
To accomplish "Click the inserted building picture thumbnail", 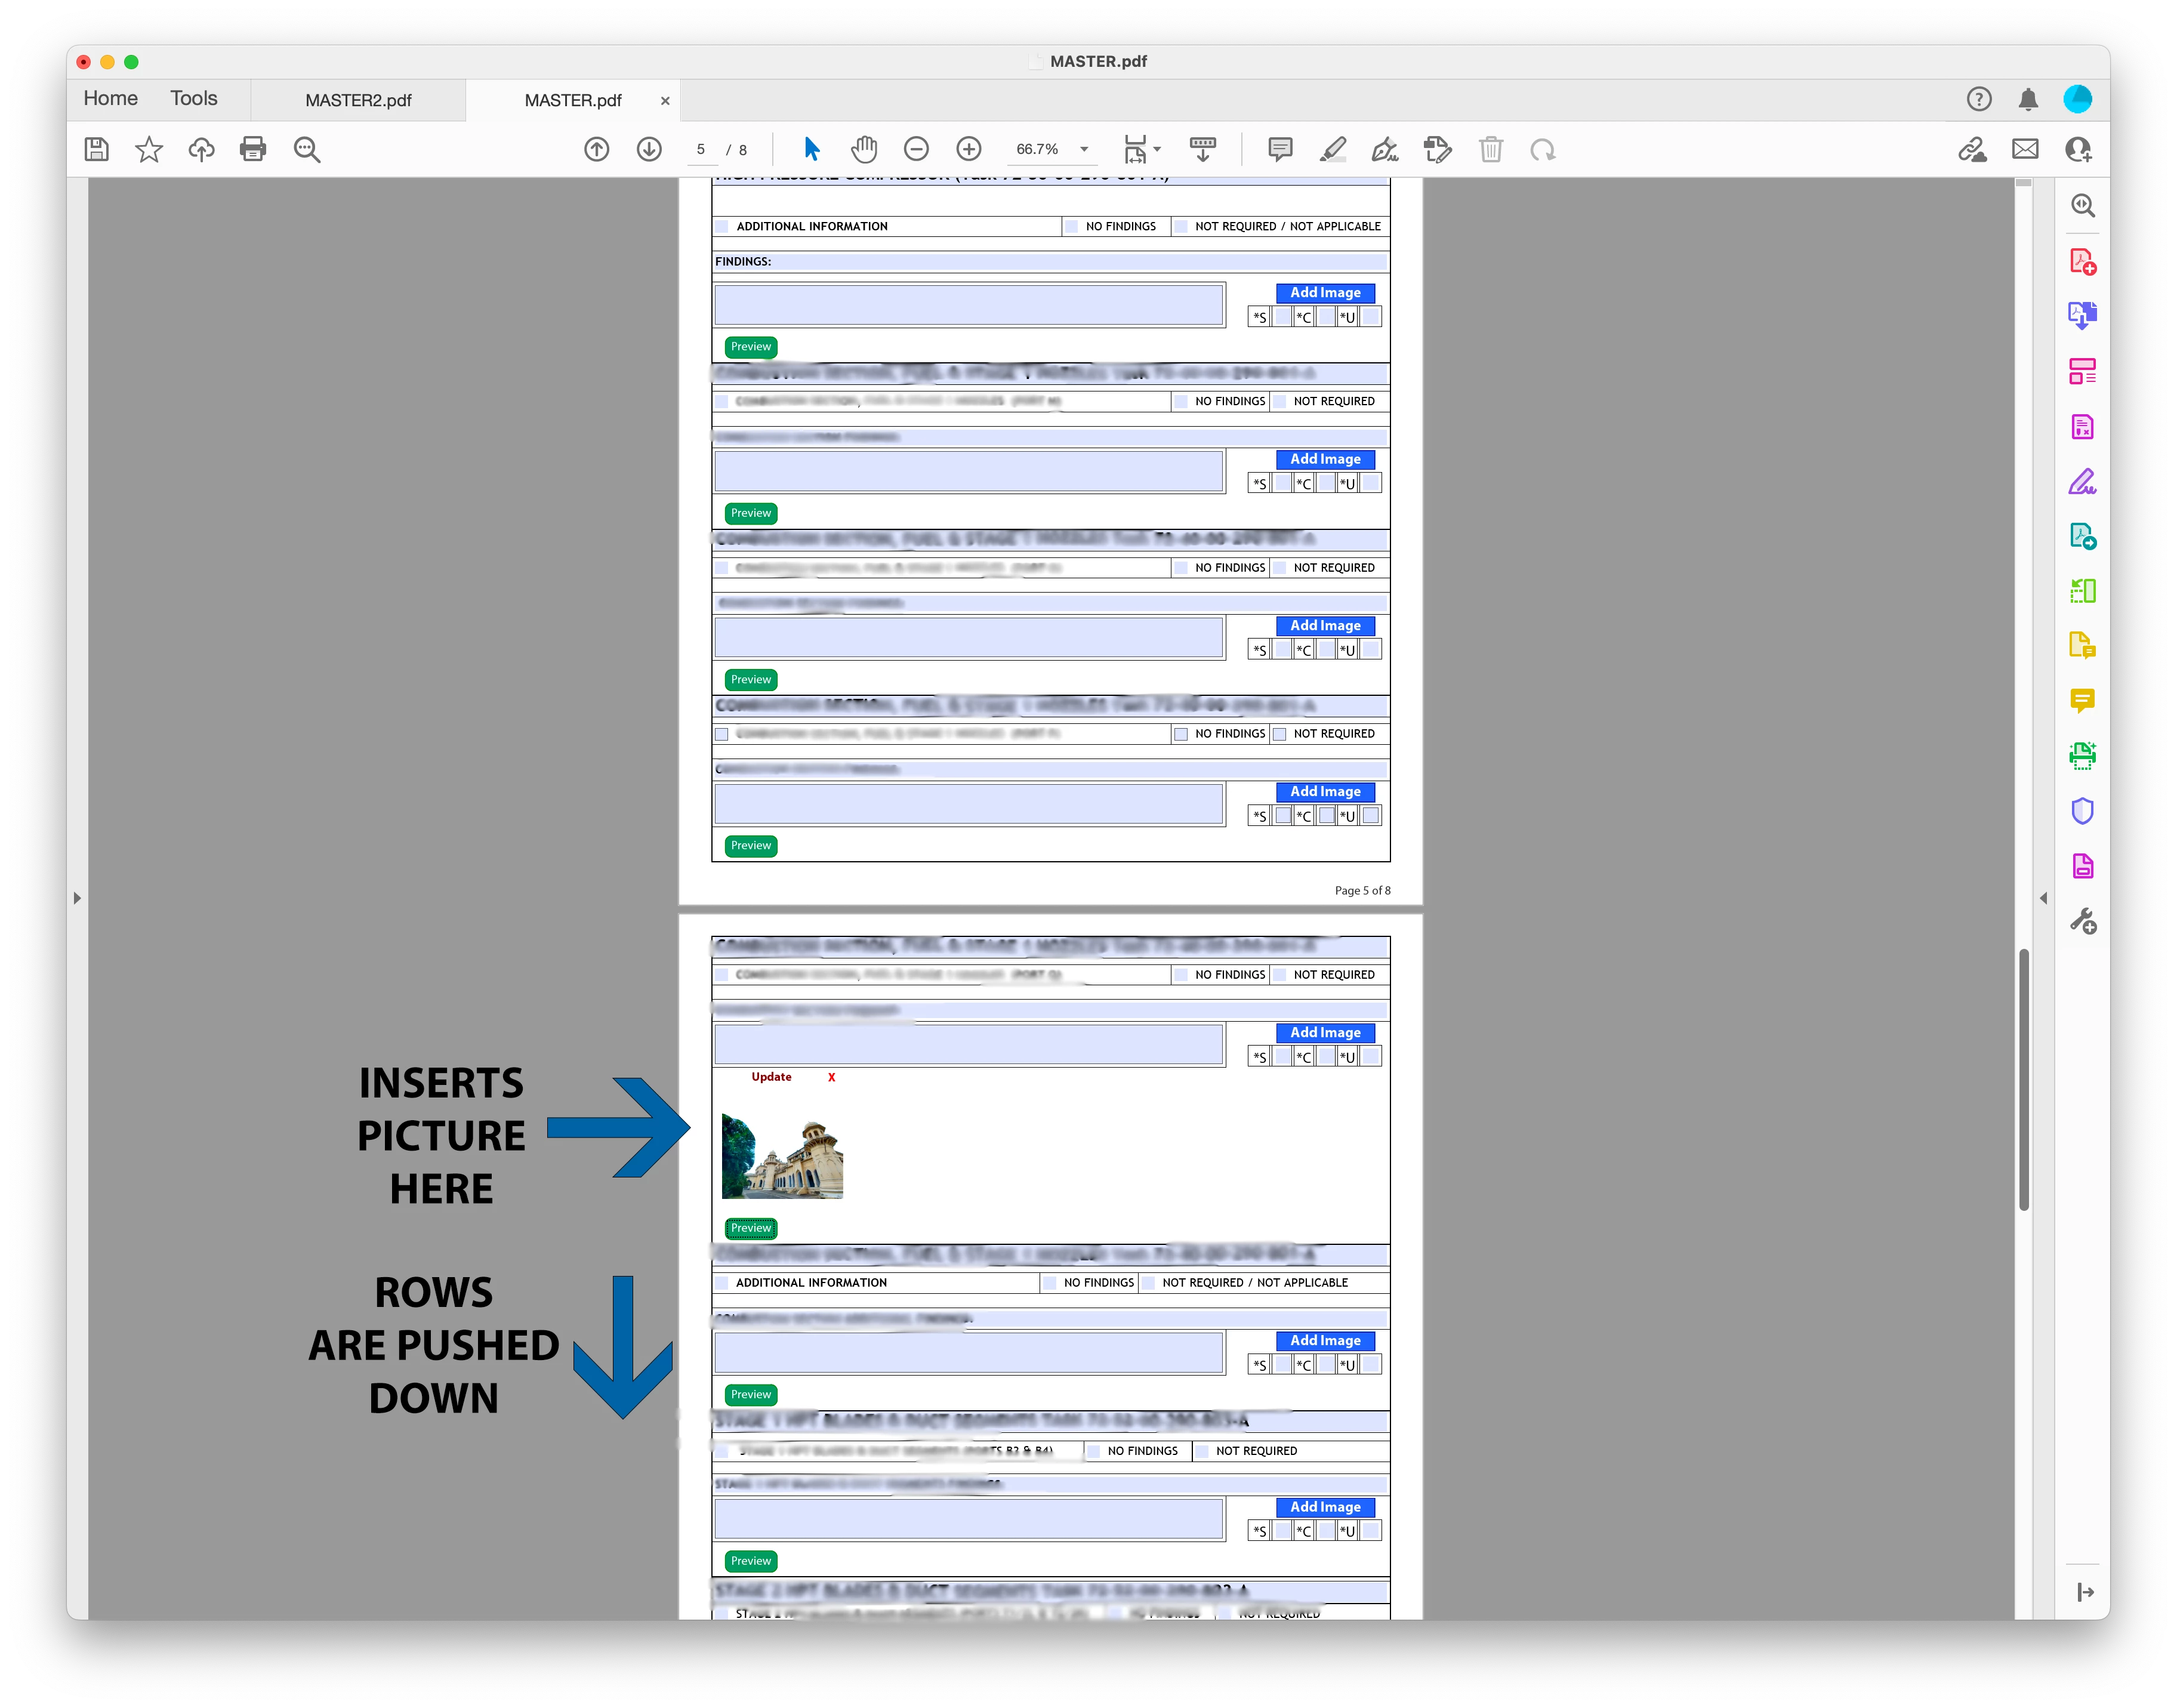I will 782,1158.
